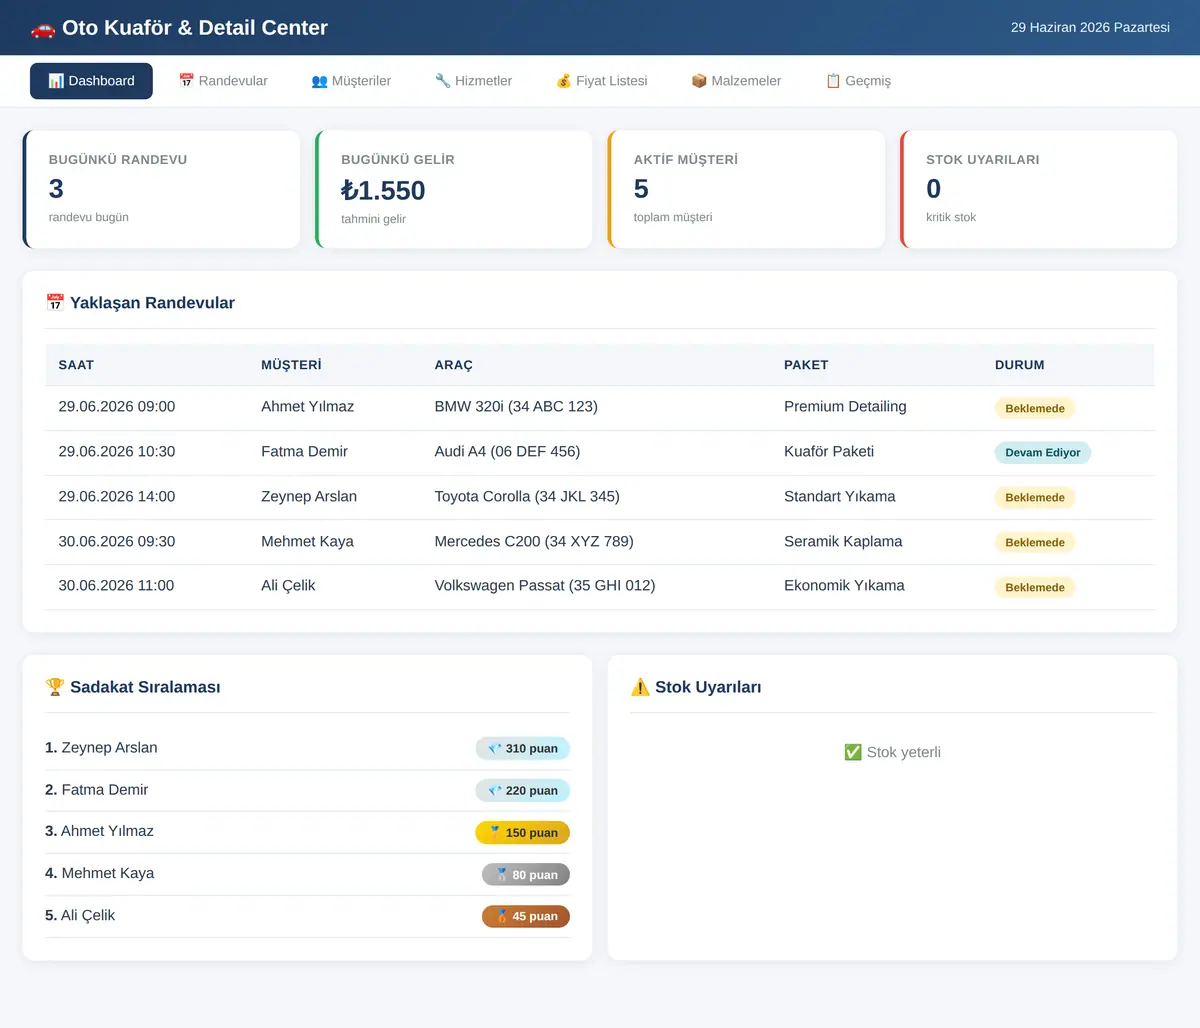Open the Müşteriler tab

pos(351,81)
